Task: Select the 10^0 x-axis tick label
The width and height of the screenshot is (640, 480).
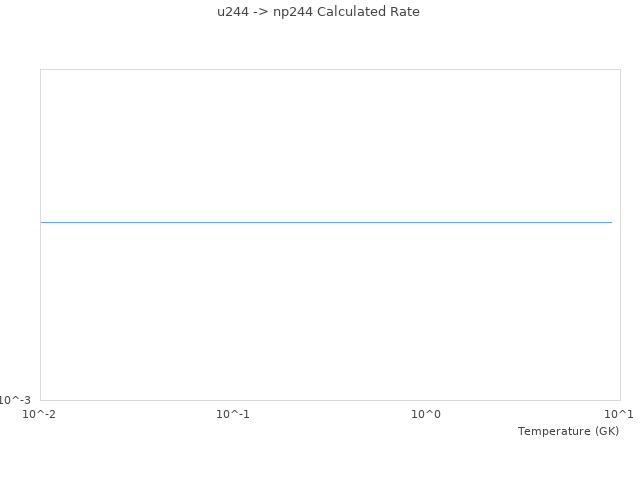Action: coord(426,414)
